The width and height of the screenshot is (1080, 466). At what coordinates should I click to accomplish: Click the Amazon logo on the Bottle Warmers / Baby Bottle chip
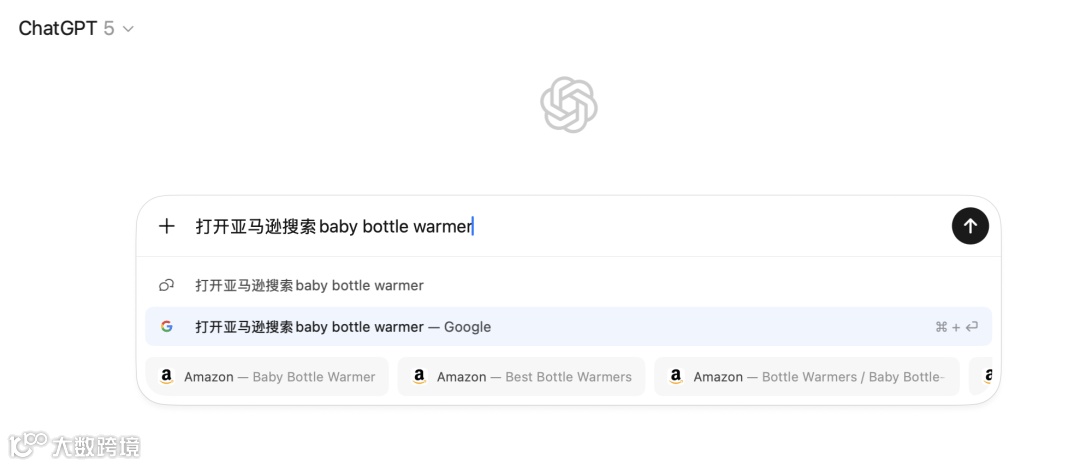tap(676, 377)
